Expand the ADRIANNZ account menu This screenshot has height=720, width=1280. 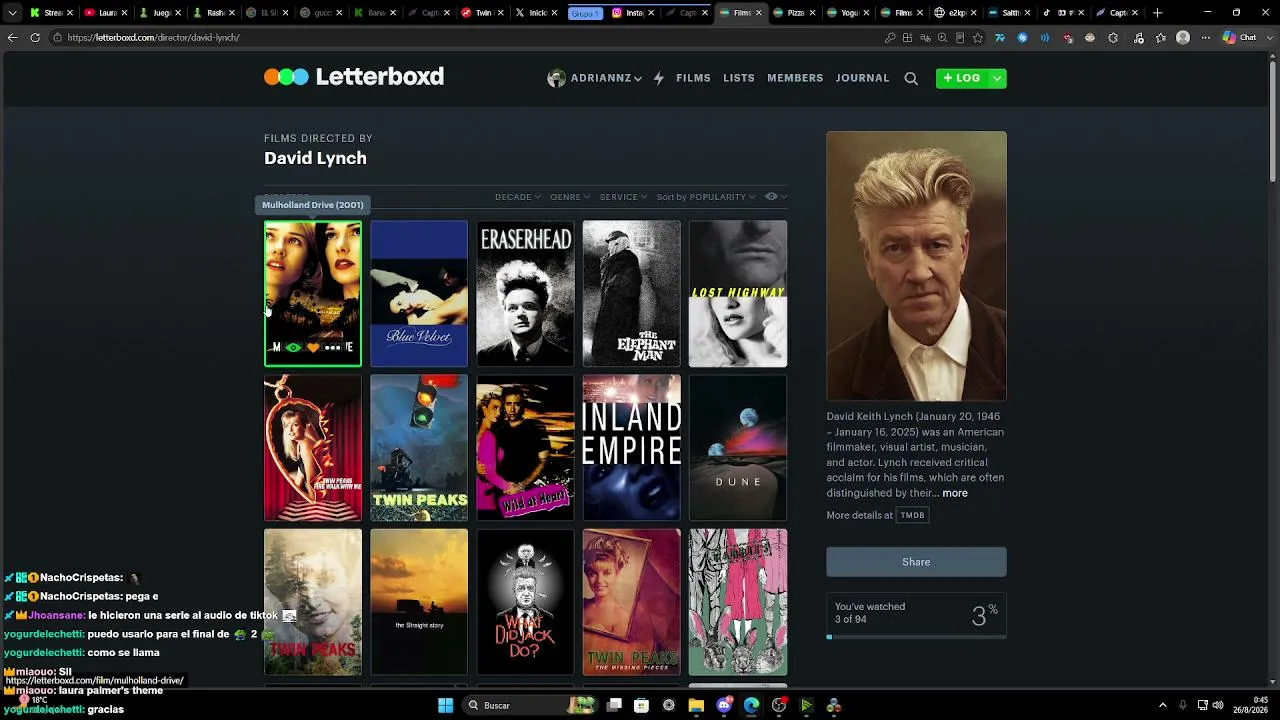(x=595, y=78)
